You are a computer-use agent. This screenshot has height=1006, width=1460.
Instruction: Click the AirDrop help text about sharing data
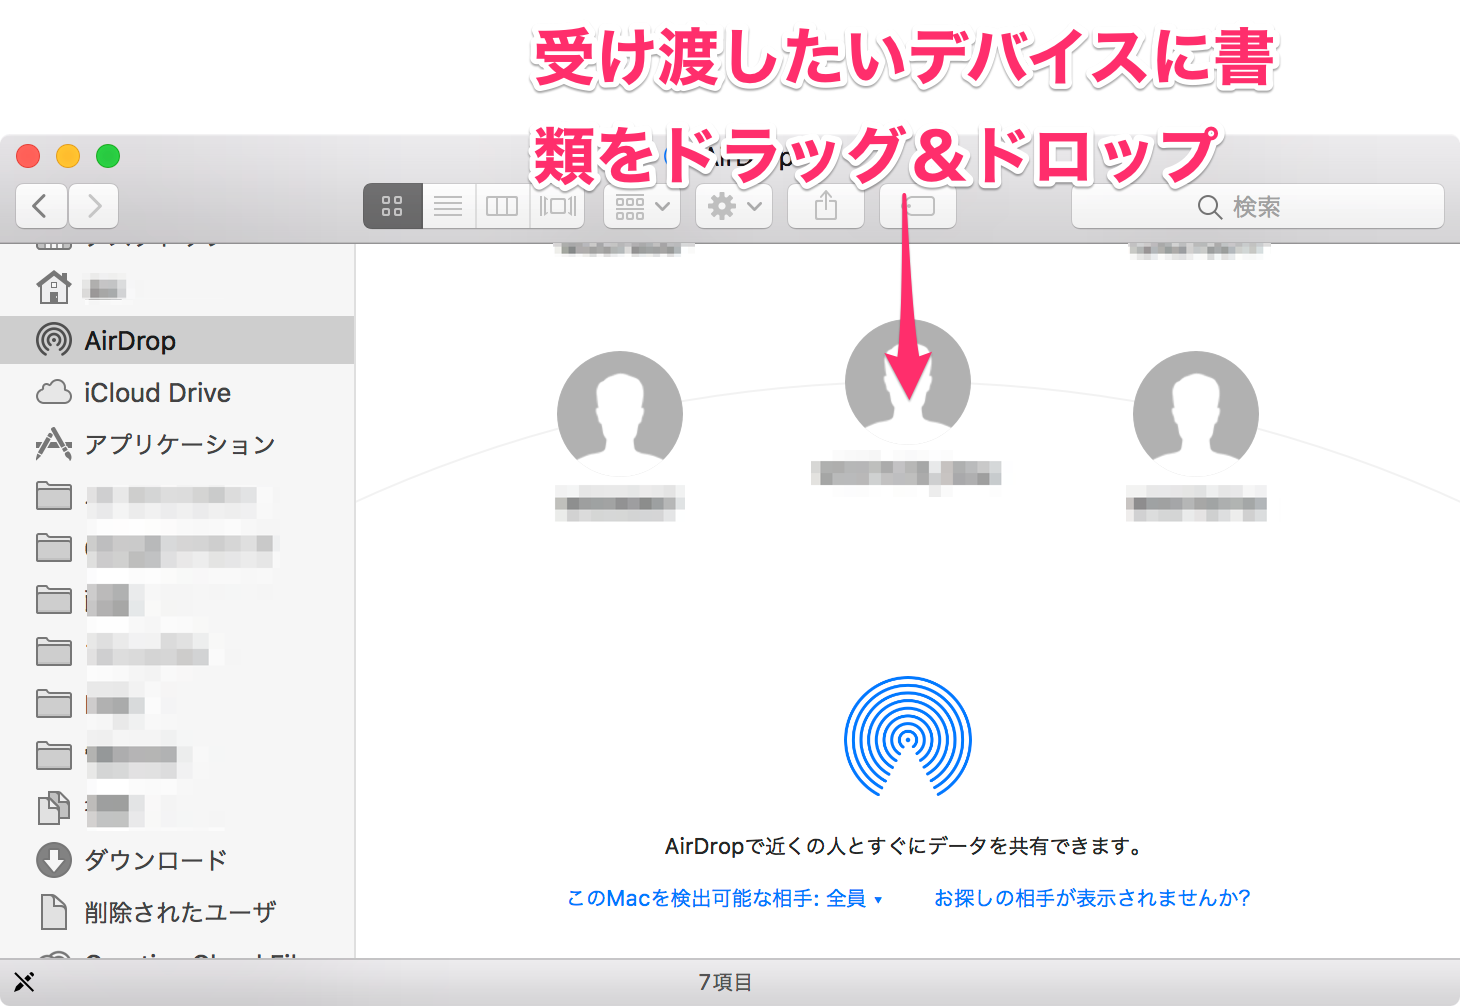click(x=904, y=846)
